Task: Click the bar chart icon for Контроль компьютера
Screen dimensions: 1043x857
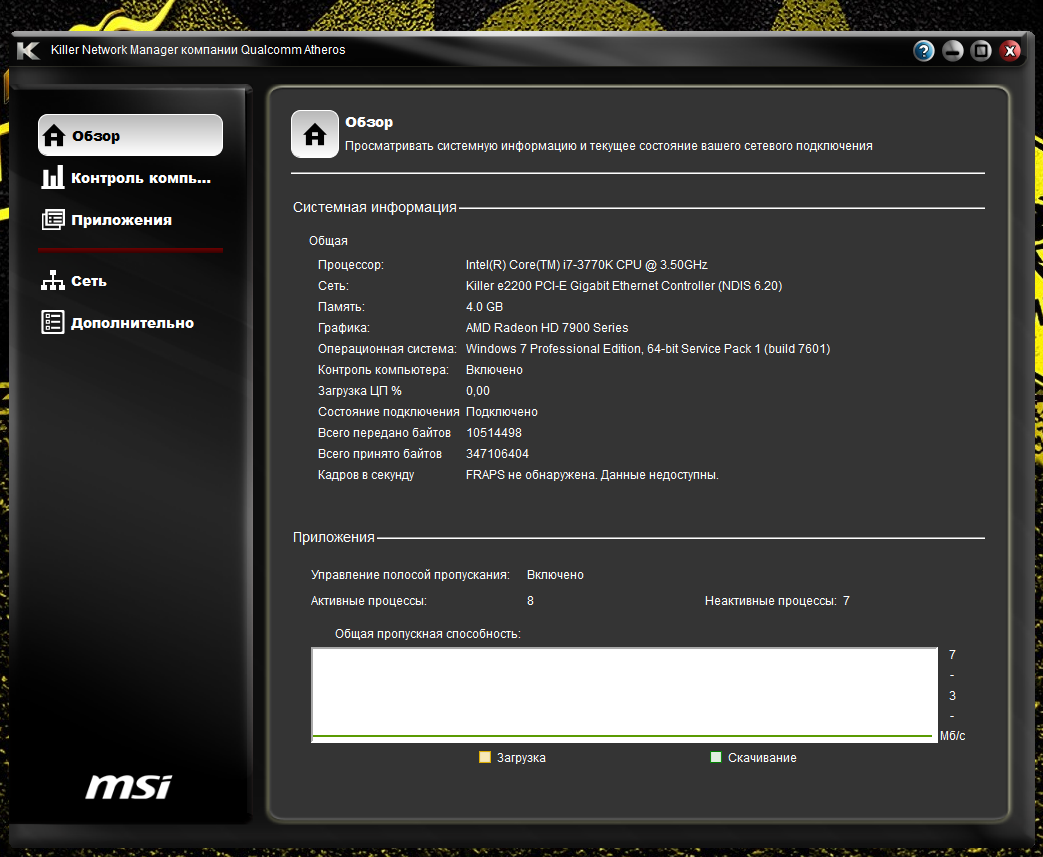Action: point(53,178)
